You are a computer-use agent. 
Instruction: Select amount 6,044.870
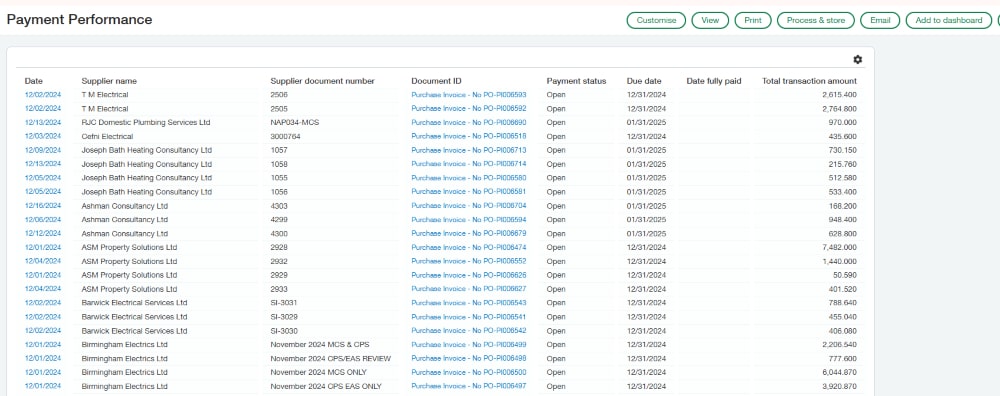840,372
